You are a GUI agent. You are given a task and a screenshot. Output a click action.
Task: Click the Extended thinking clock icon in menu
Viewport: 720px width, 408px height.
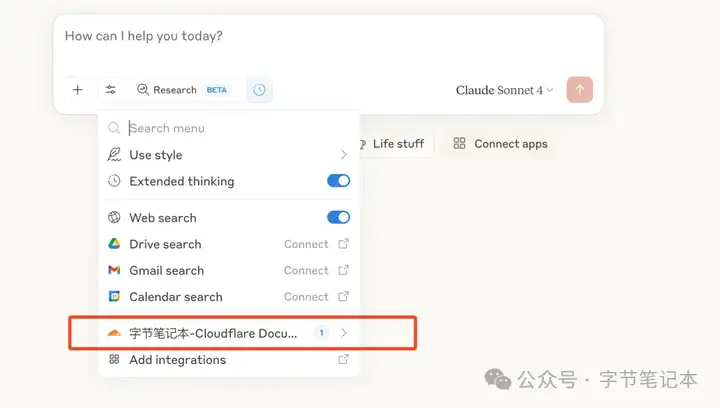coord(114,181)
